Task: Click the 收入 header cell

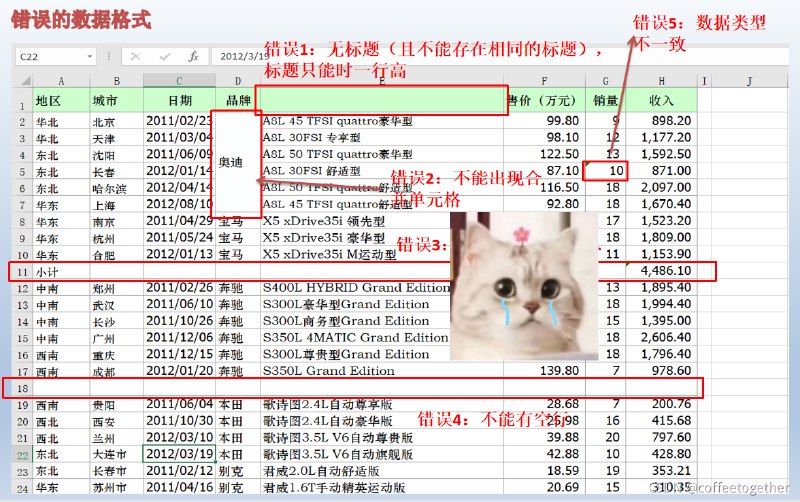Action: [x=661, y=100]
